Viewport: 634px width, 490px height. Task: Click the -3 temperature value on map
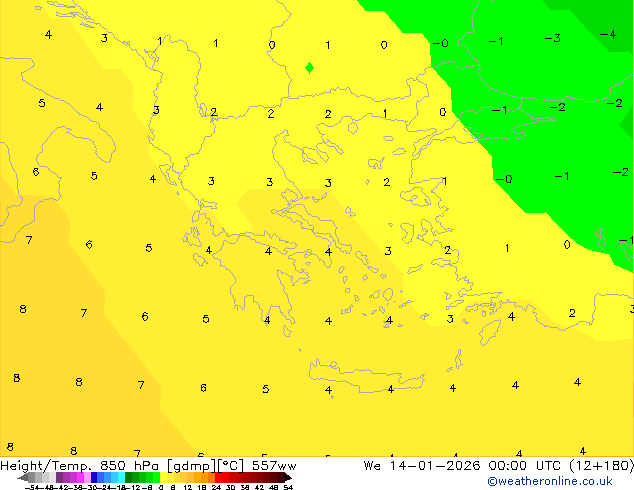coord(552,38)
